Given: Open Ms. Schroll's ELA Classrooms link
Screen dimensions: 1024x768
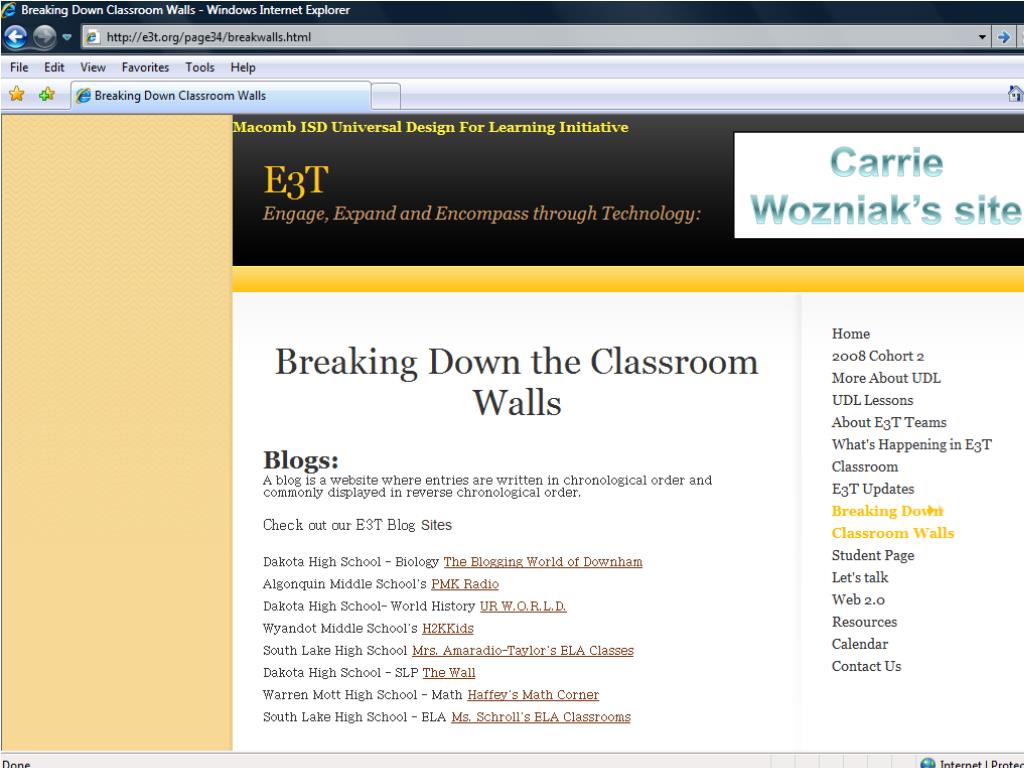Looking at the screenshot, I should tap(541, 717).
